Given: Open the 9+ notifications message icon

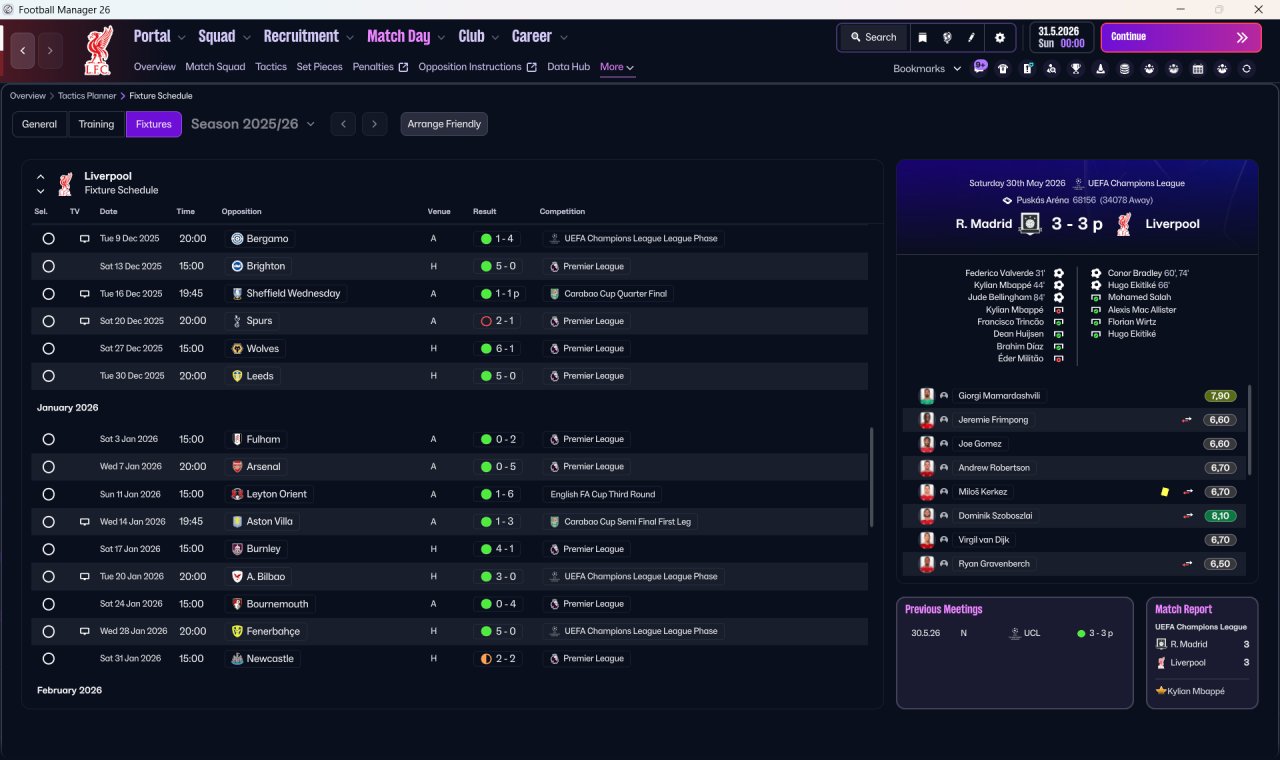Looking at the screenshot, I should coord(980,67).
